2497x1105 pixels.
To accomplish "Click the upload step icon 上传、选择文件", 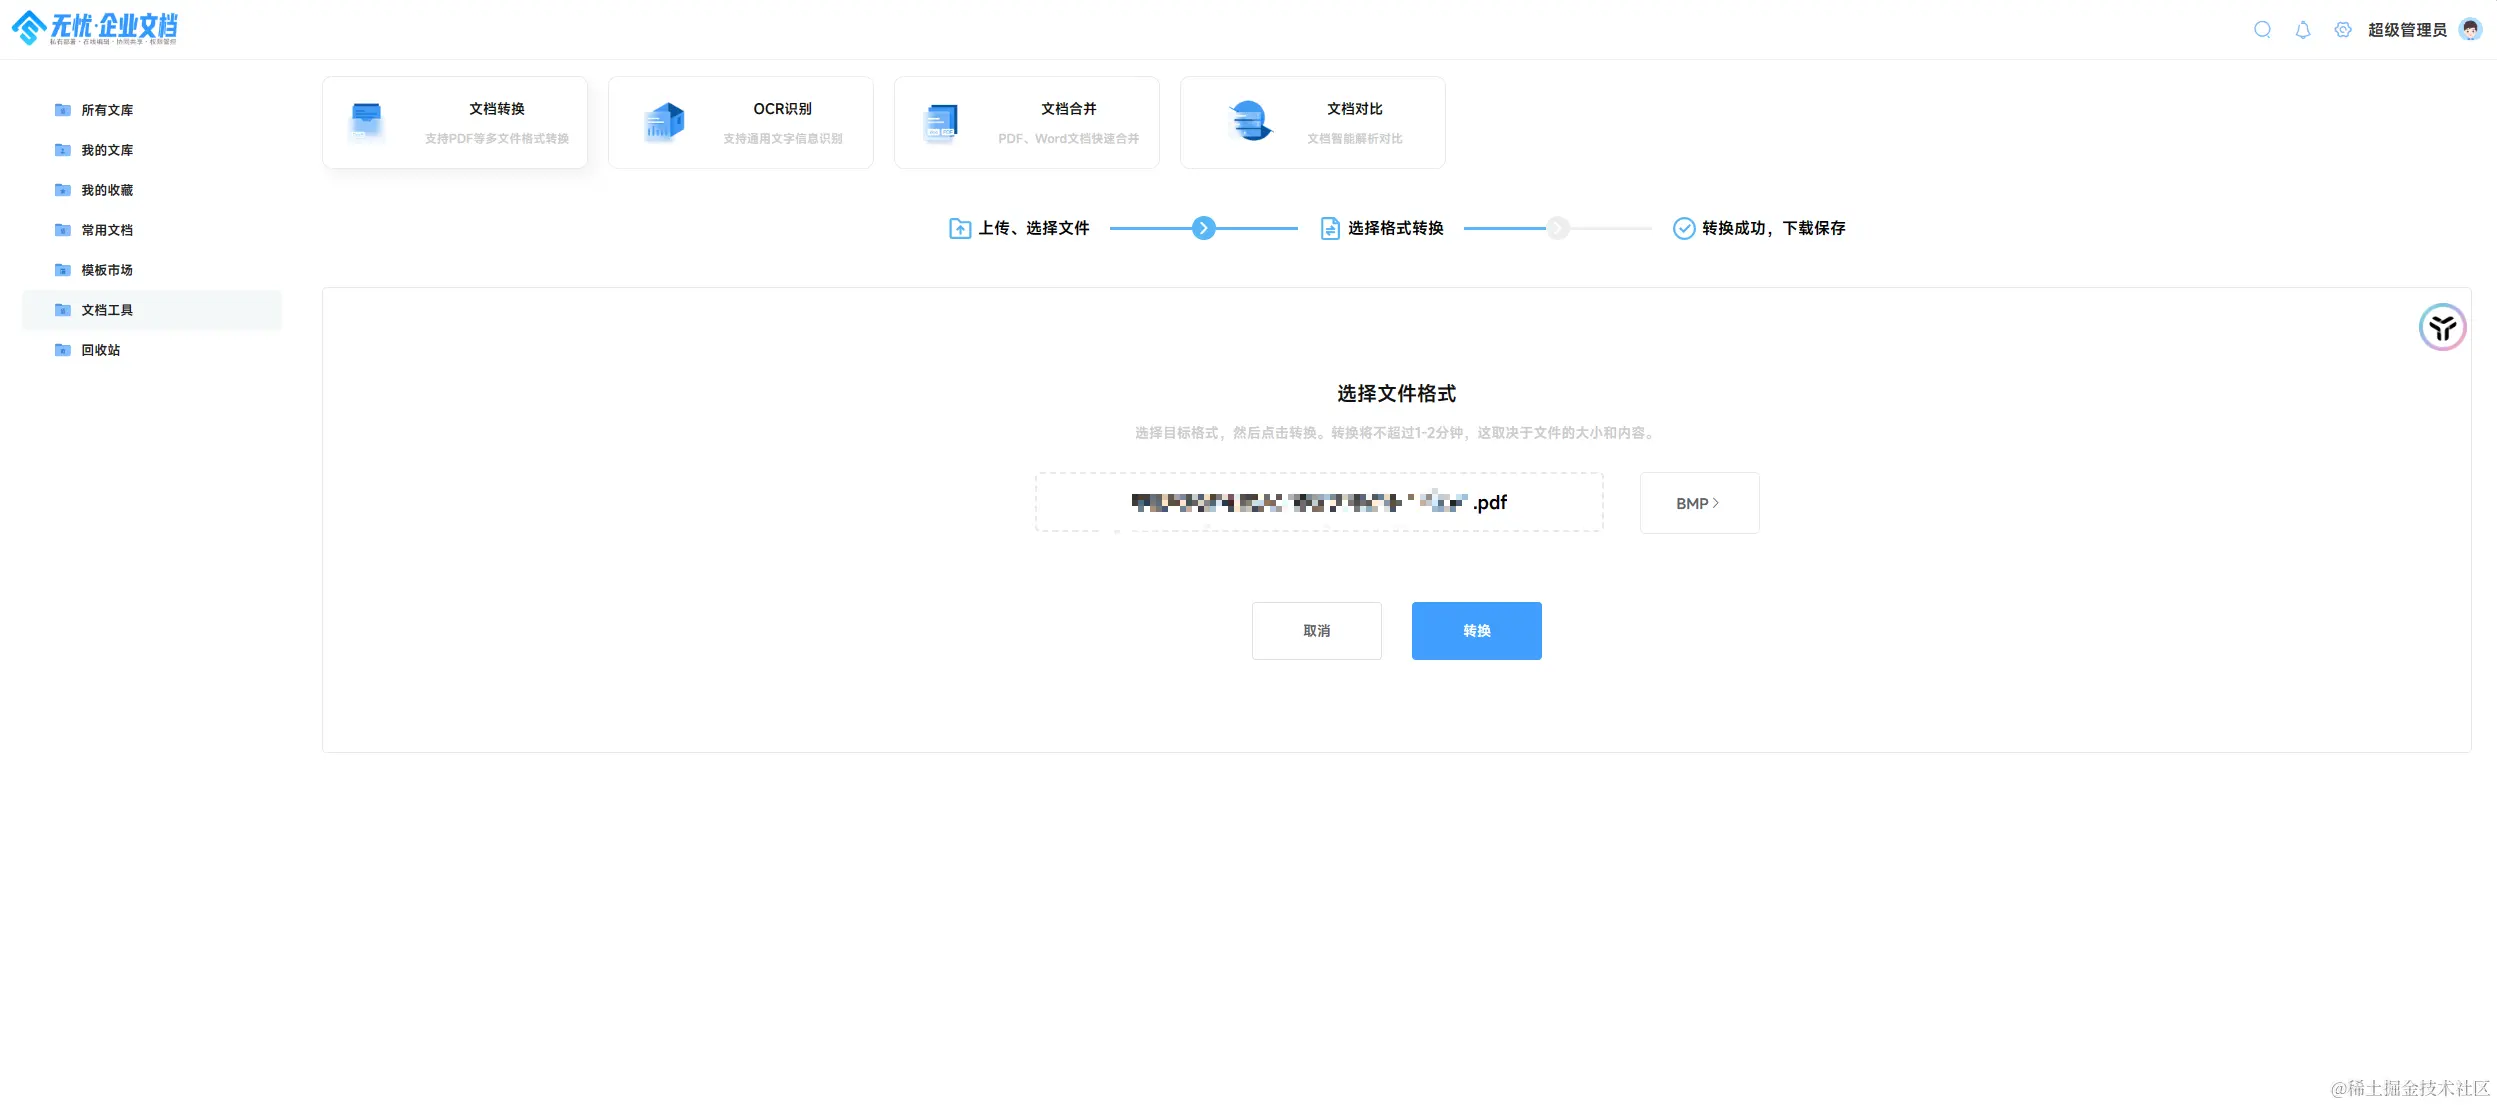I will pyautogui.click(x=959, y=227).
